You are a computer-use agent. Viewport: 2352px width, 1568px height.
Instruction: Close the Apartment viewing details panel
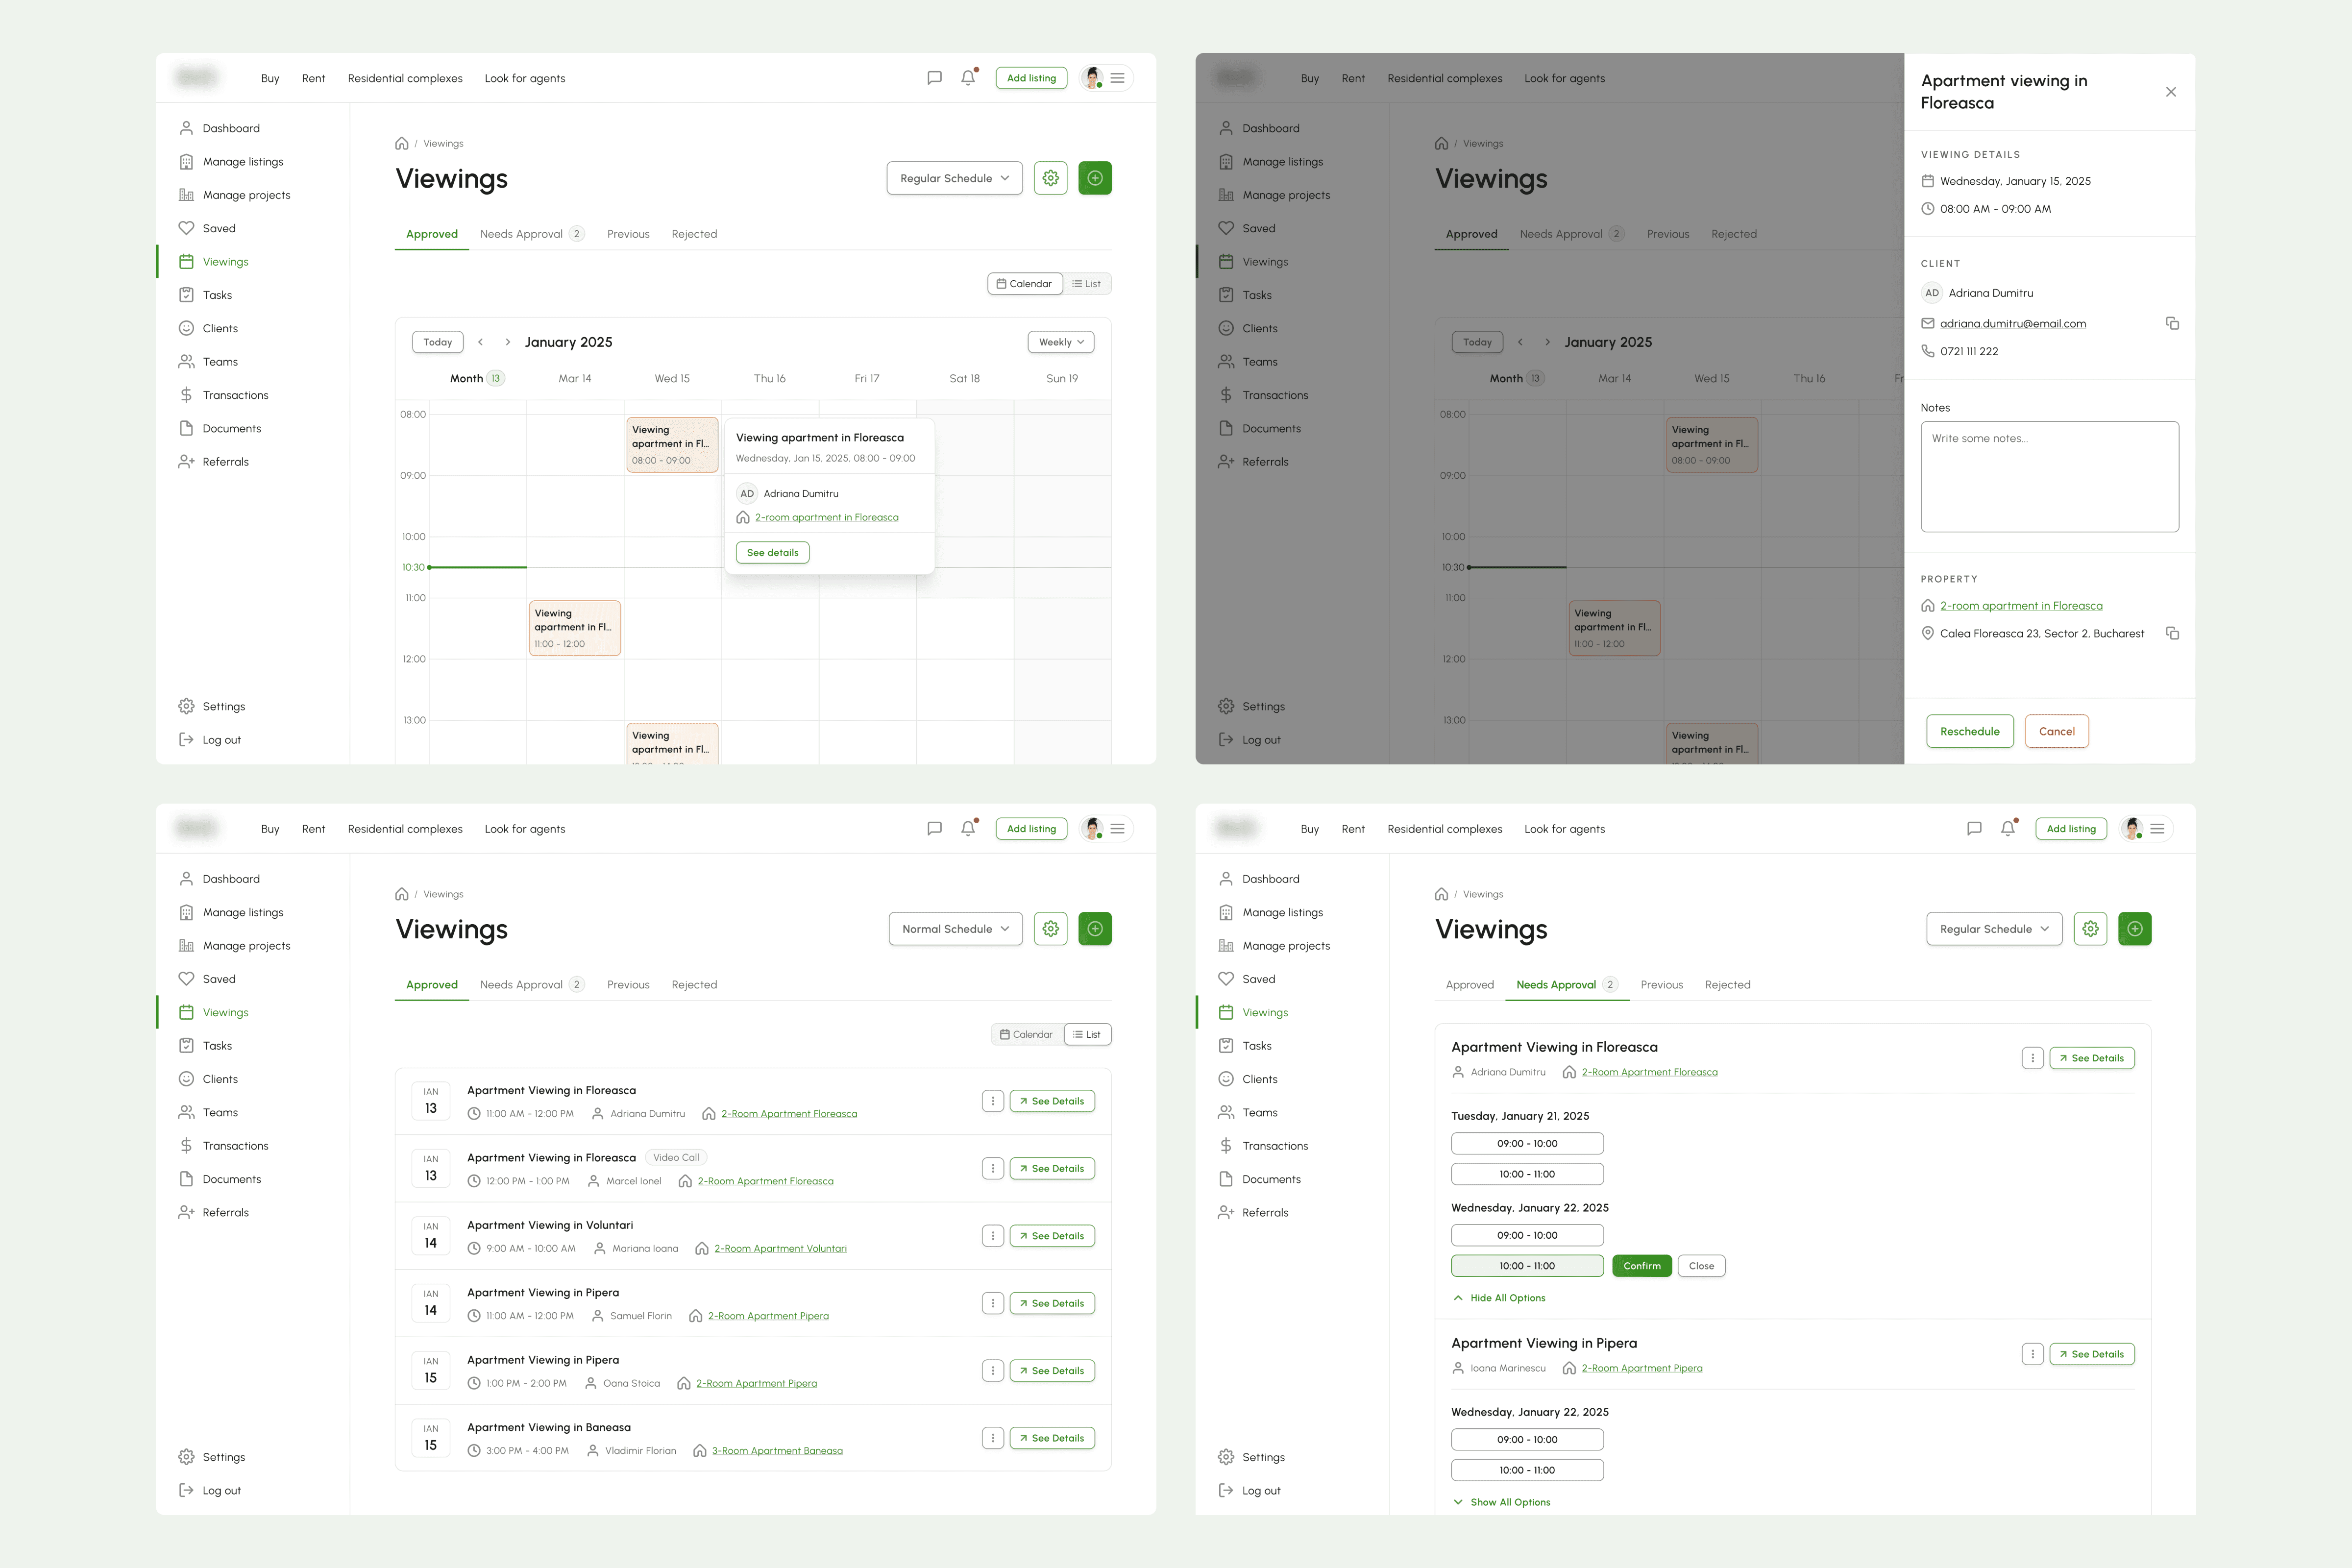pyautogui.click(x=2170, y=92)
